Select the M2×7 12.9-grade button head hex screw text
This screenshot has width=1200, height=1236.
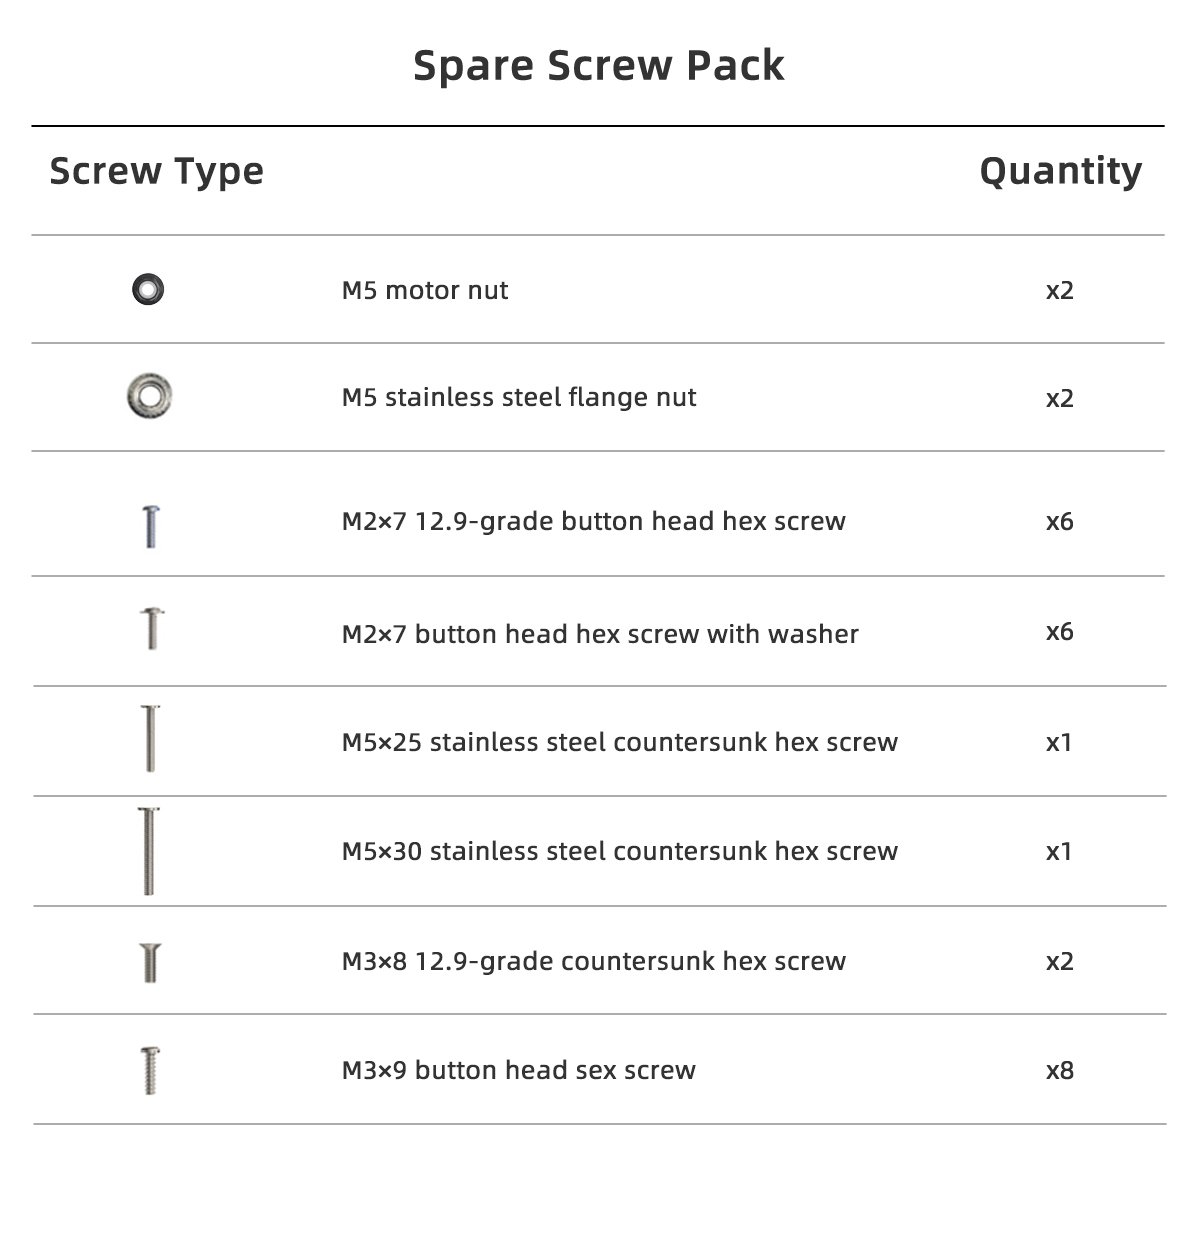click(x=594, y=522)
